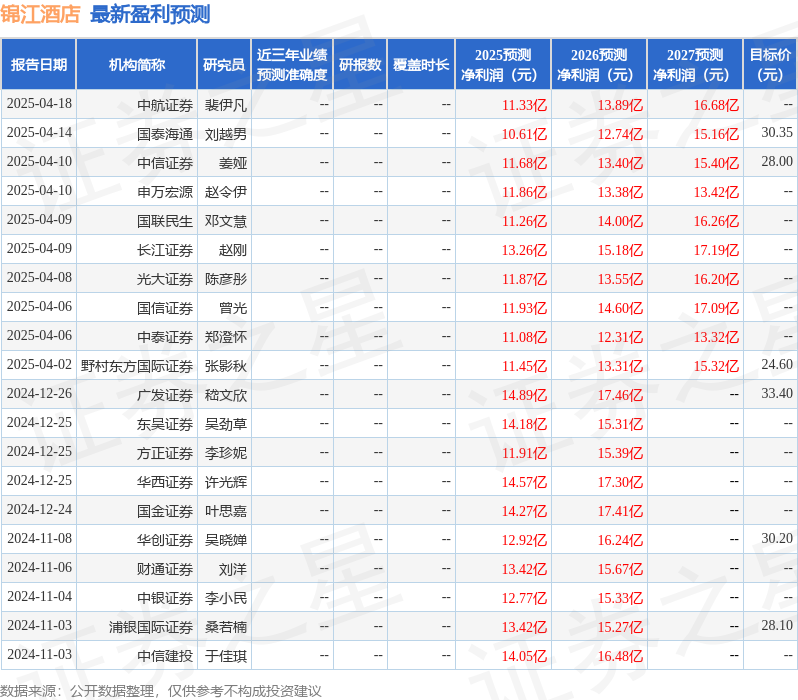Click institution name 长江证券

[x=165, y=250]
